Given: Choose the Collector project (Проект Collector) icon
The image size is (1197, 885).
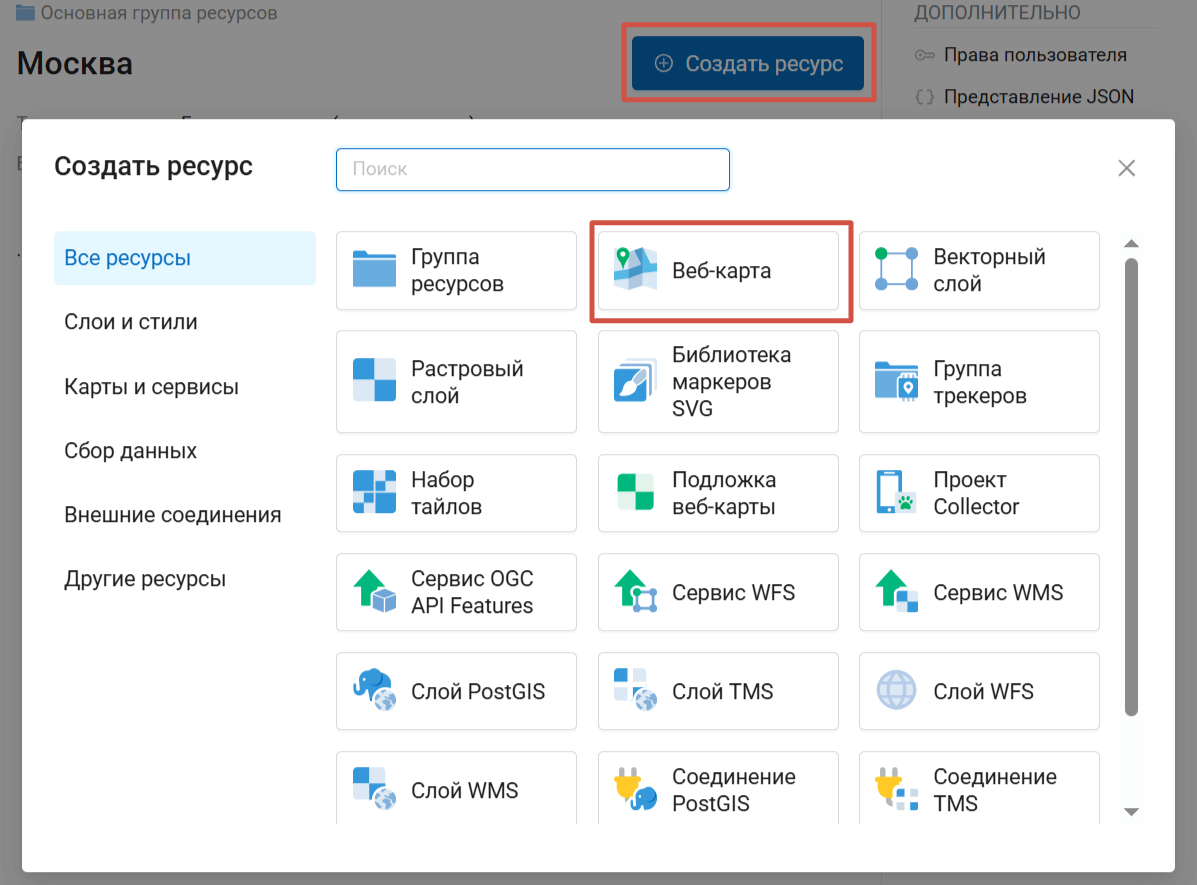Looking at the screenshot, I should click(x=896, y=493).
